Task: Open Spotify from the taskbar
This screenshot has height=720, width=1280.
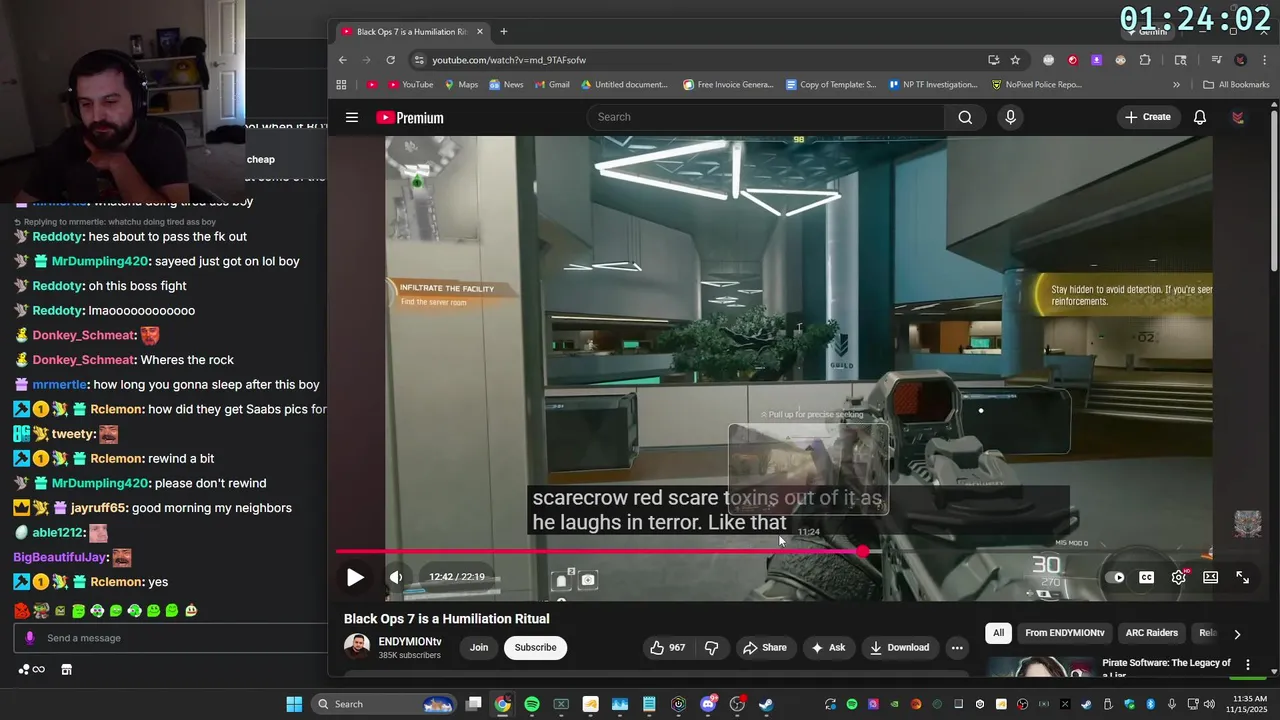Action: coord(532,704)
